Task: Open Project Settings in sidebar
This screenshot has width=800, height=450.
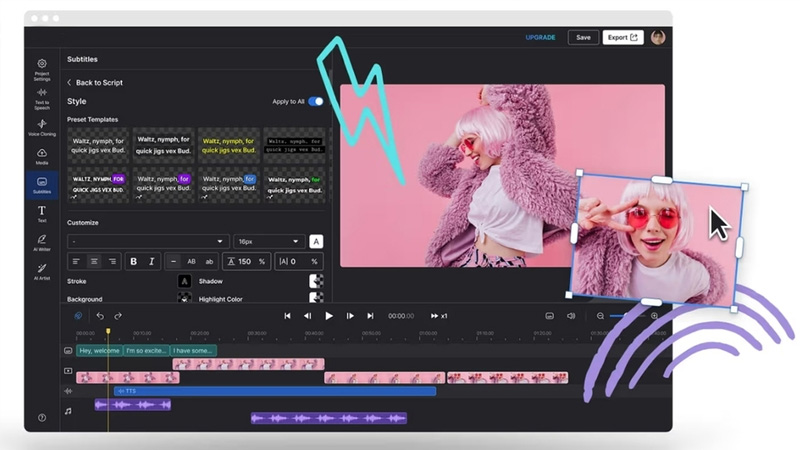Action: coord(42,69)
